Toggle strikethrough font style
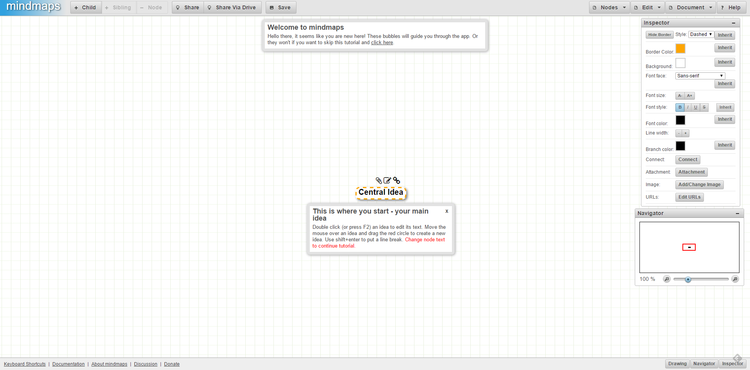 click(x=704, y=108)
